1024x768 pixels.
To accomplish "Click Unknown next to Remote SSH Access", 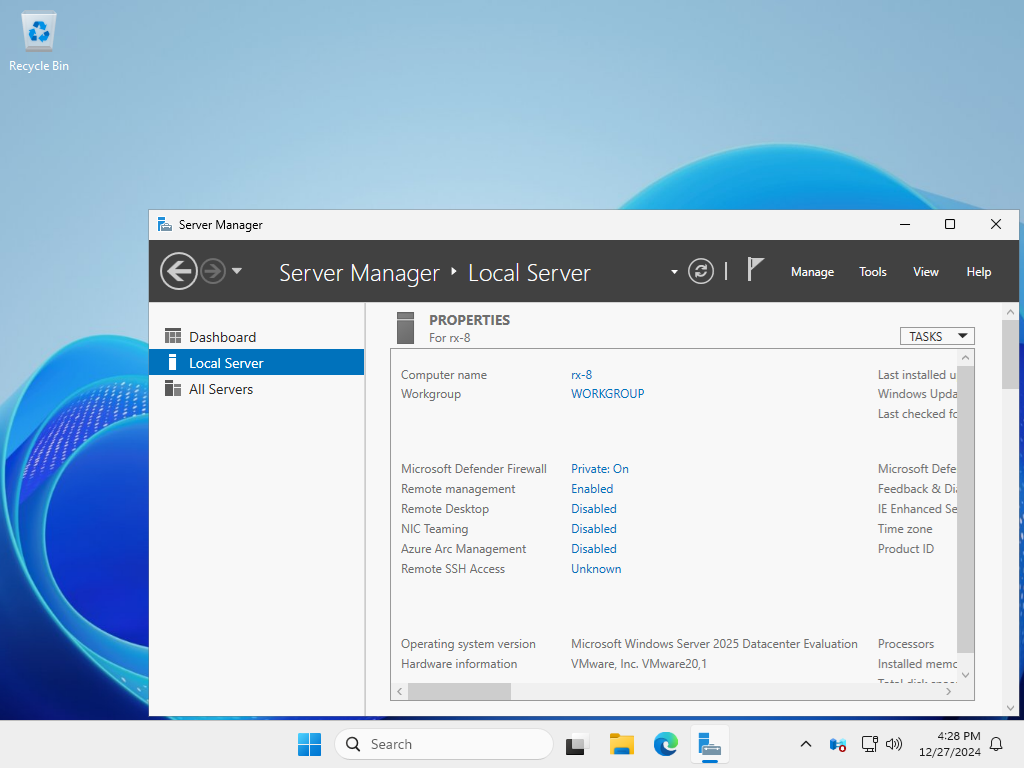I will (x=596, y=569).
